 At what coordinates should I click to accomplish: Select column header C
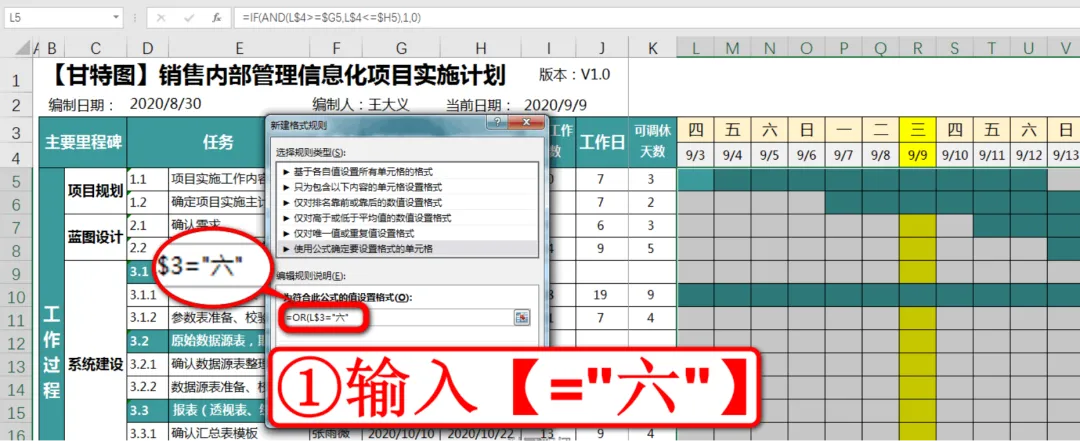pyautogui.click(x=96, y=48)
